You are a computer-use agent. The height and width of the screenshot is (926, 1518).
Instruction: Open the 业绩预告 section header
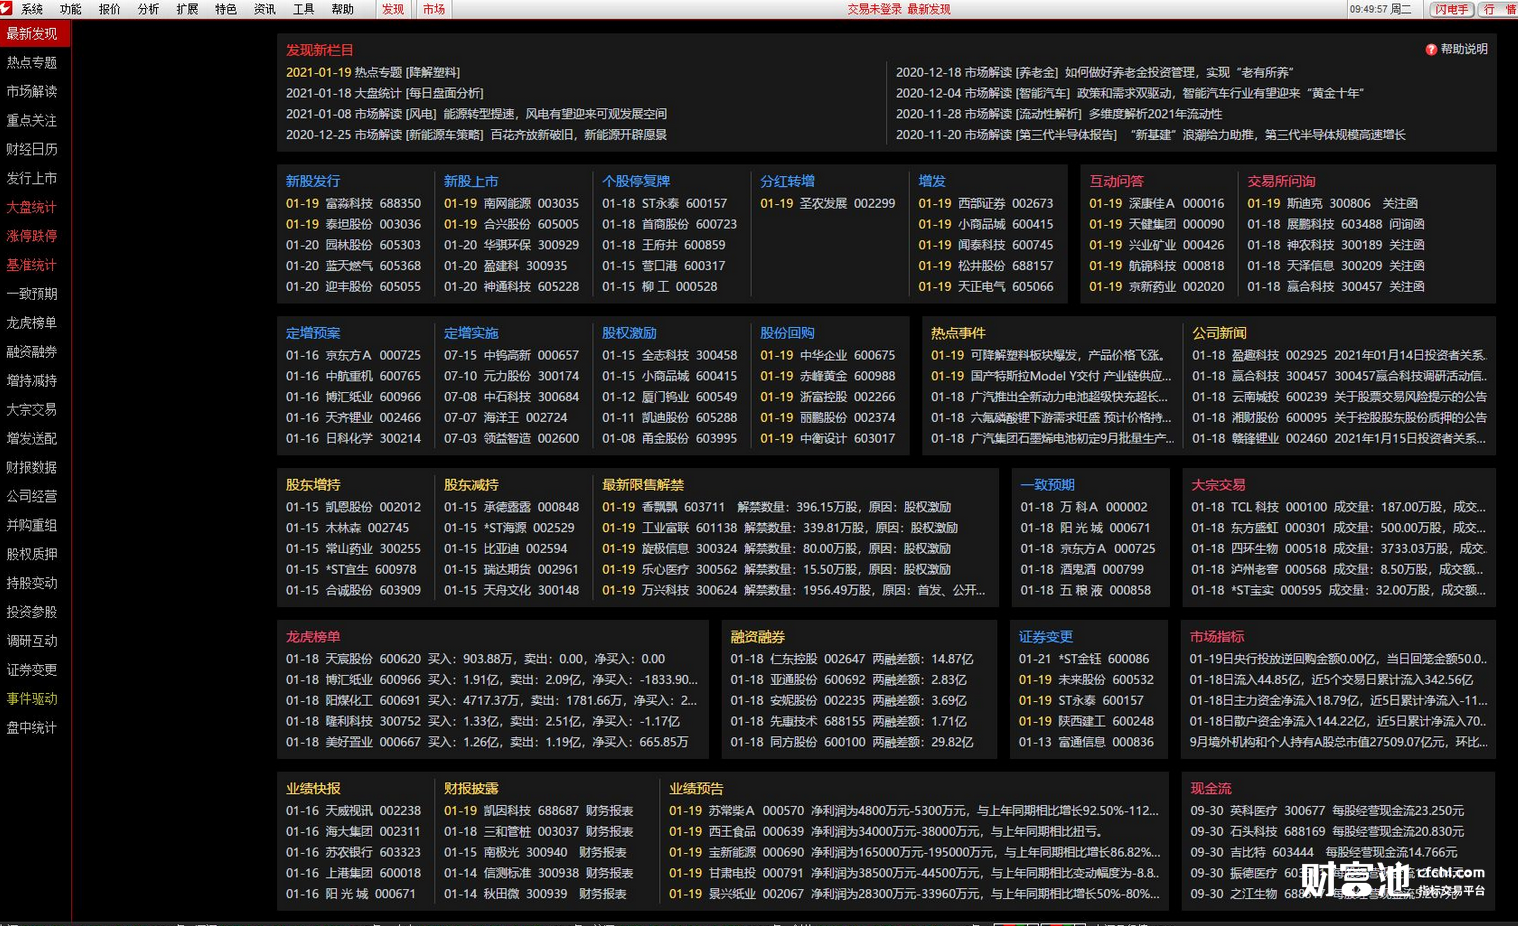[696, 789]
